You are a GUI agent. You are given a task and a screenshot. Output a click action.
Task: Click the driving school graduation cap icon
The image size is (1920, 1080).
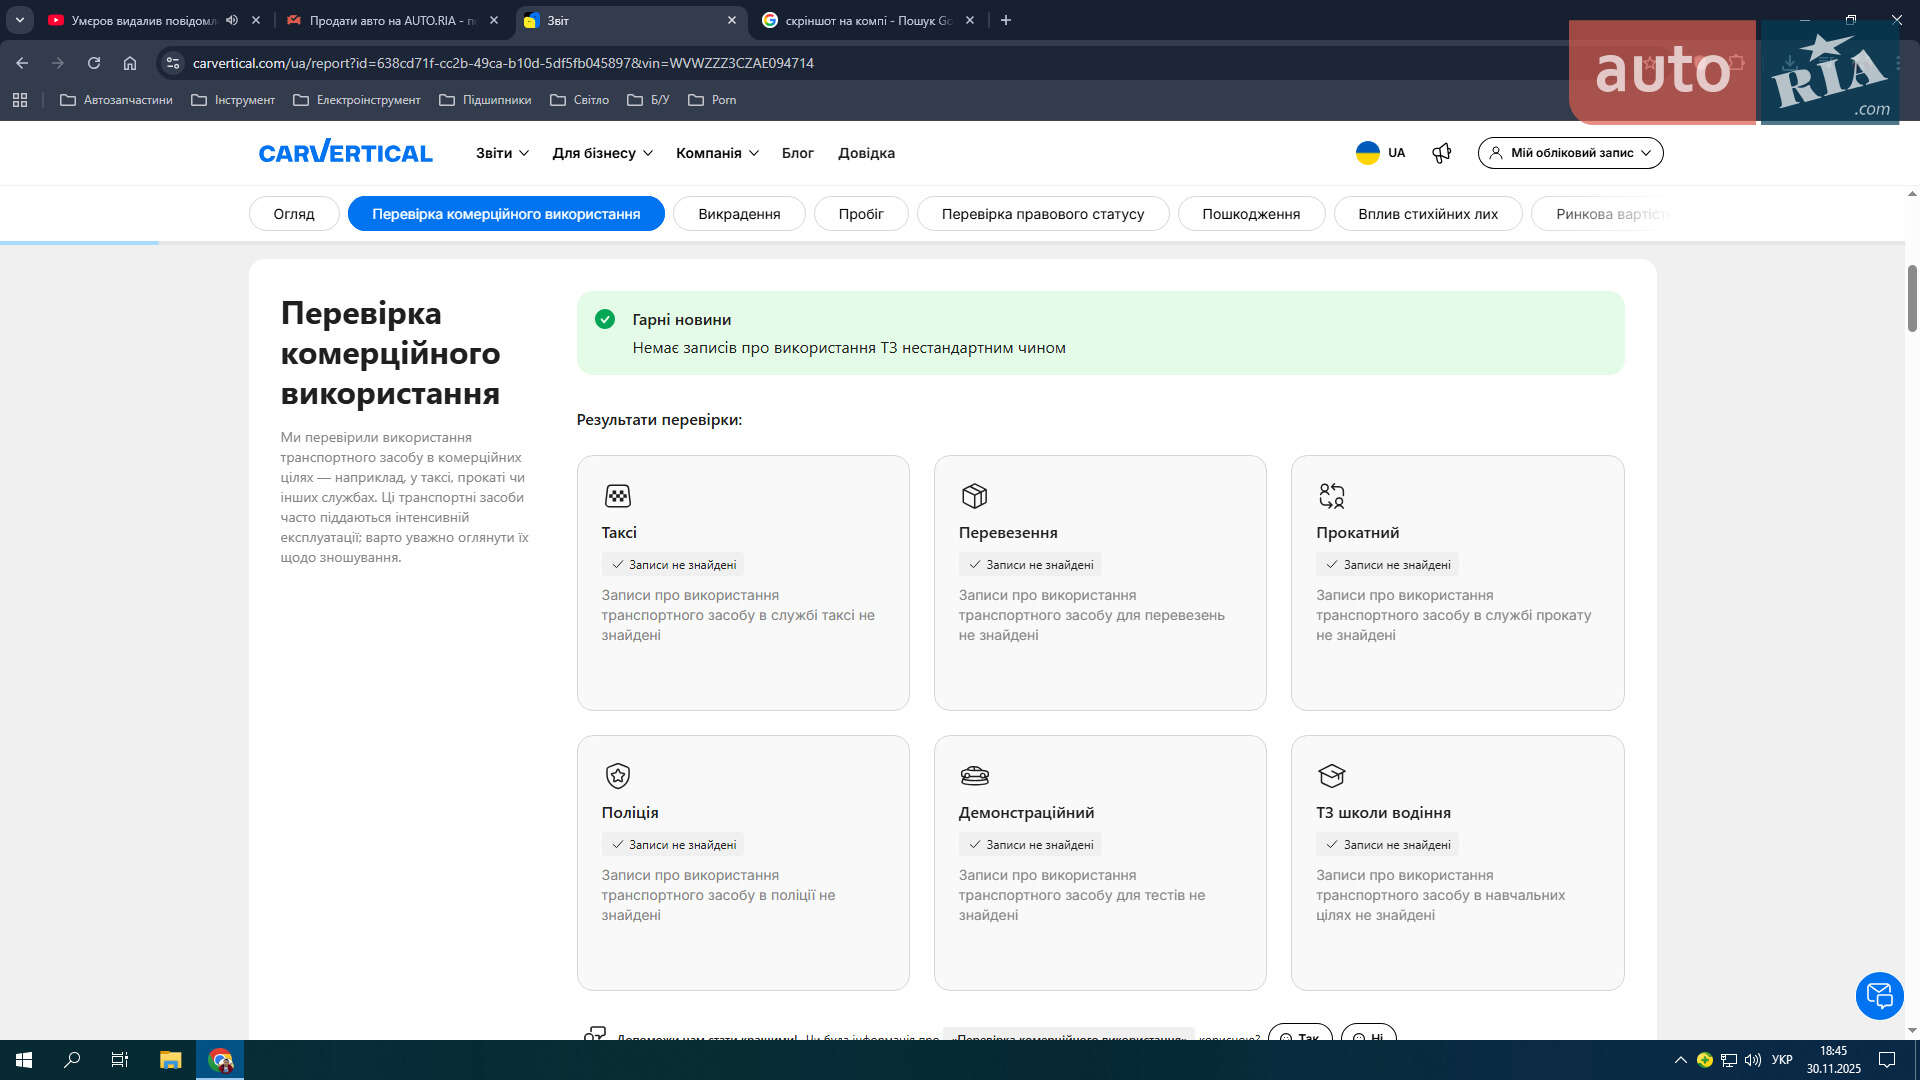point(1331,776)
